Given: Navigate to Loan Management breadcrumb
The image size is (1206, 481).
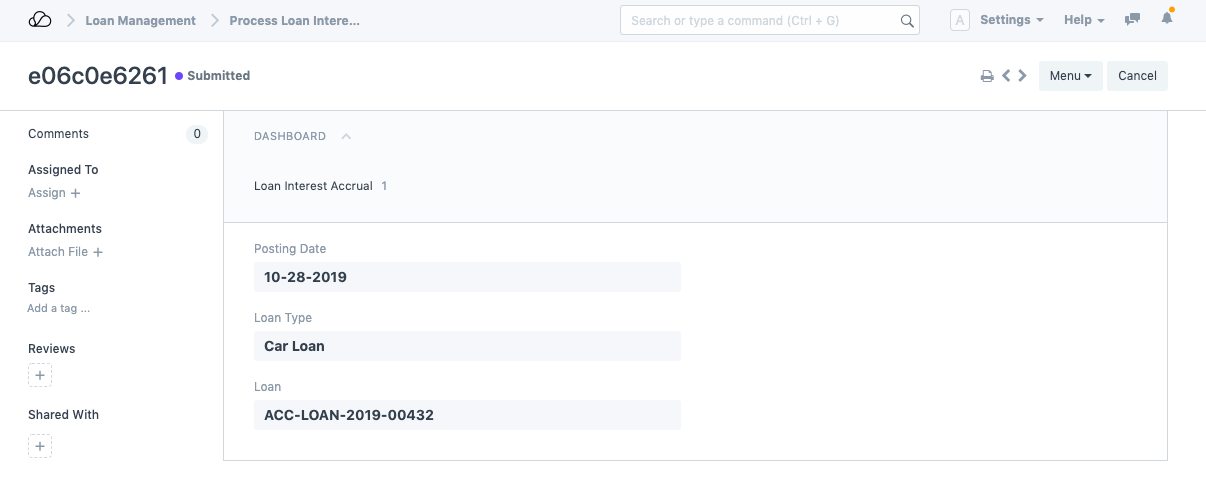Looking at the screenshot, I should [x=141, y=20].
